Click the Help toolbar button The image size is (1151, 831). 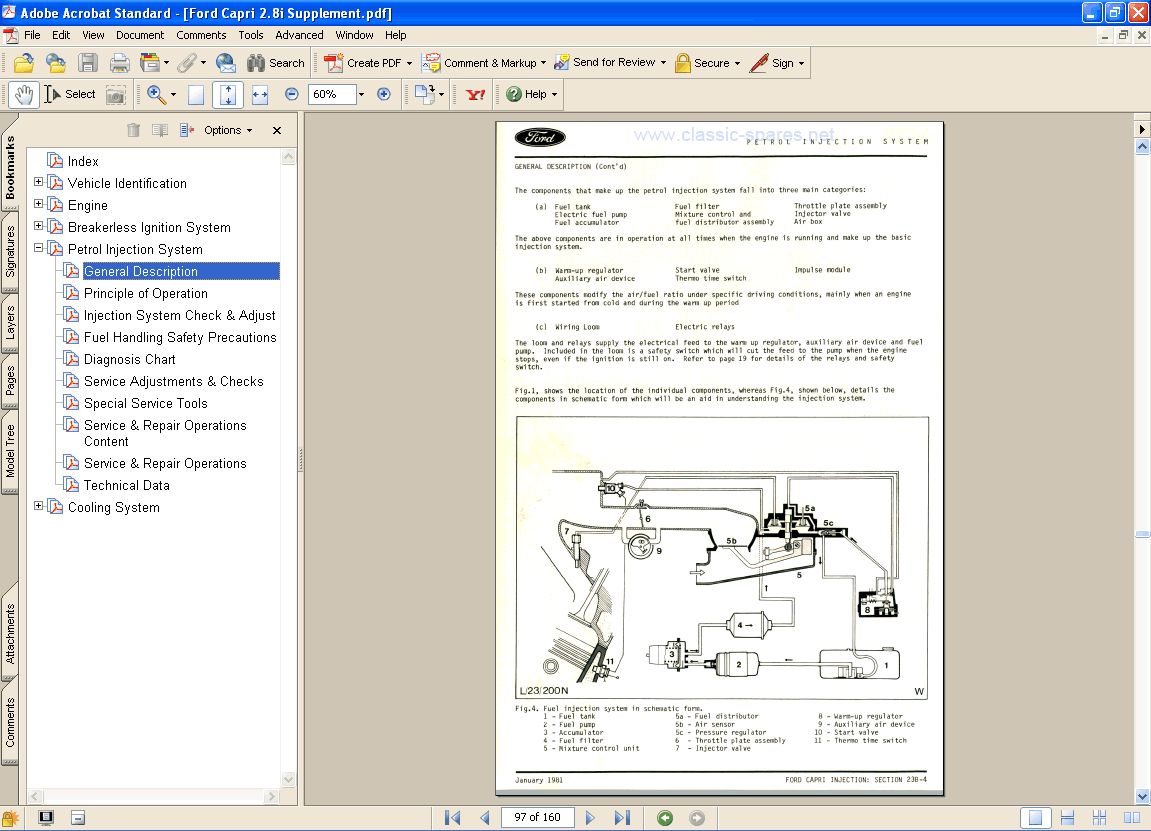[x=531, y=94]
